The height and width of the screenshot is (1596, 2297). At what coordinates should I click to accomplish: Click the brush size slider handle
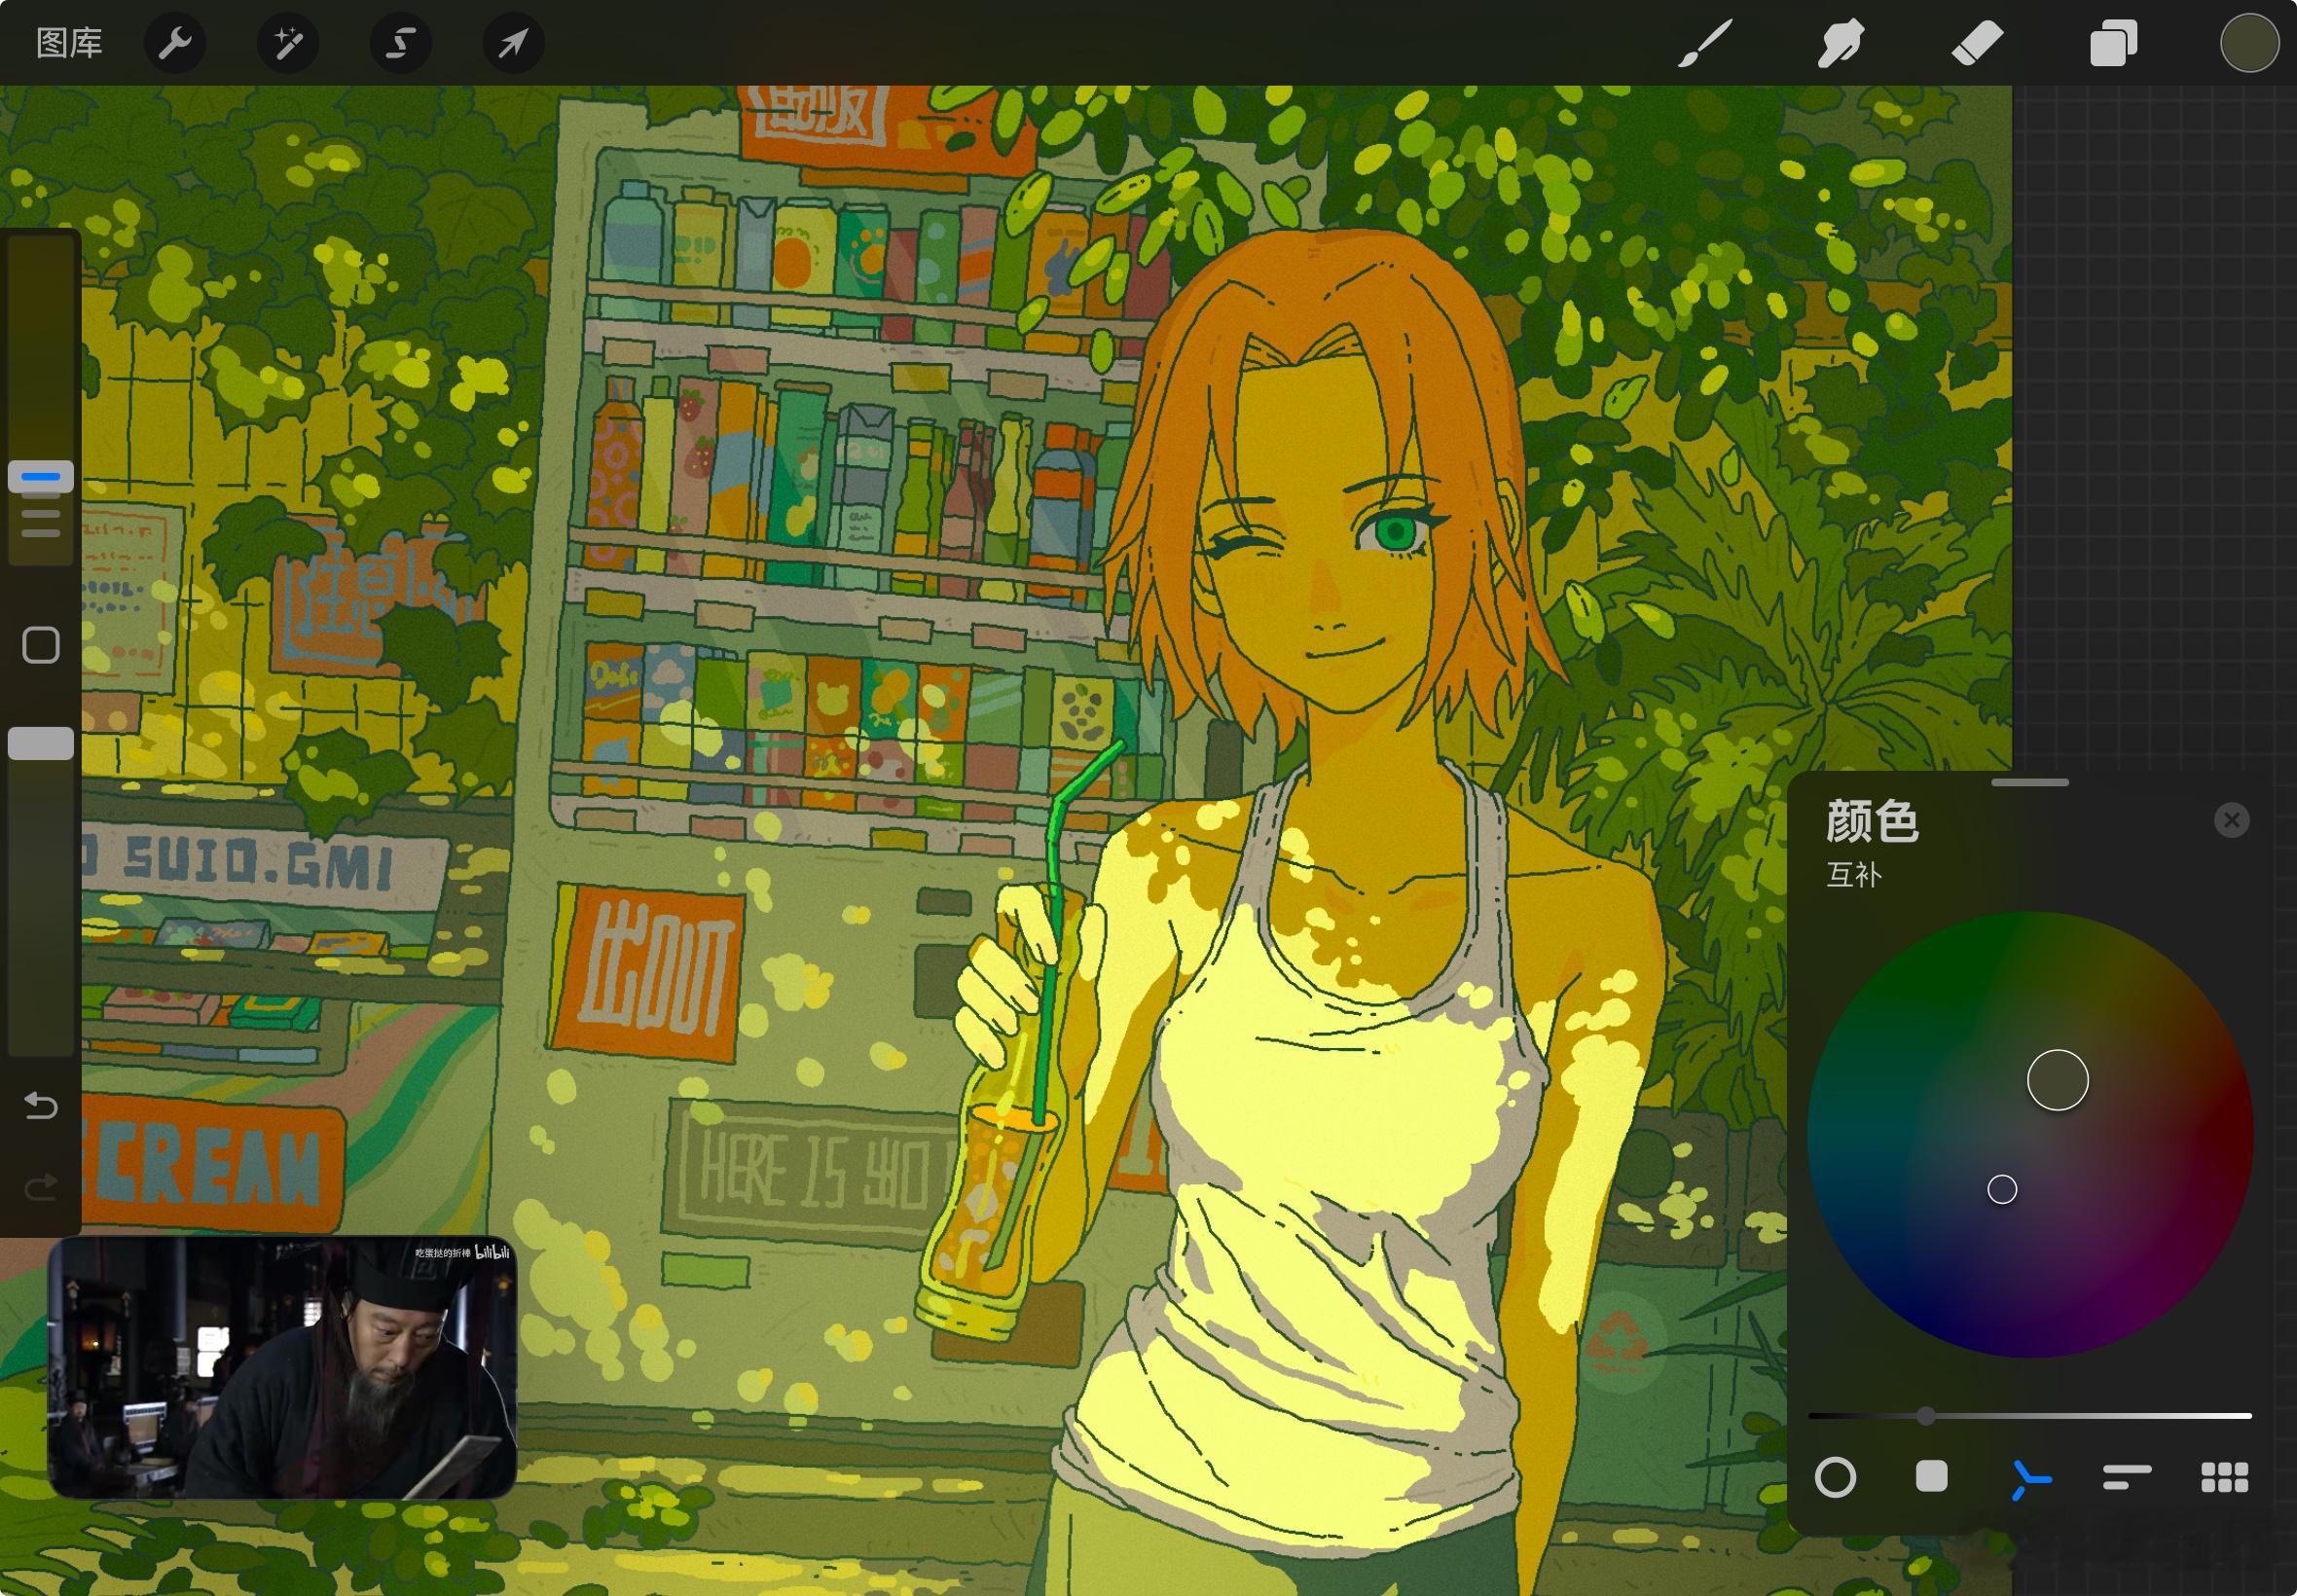point(41,477)
